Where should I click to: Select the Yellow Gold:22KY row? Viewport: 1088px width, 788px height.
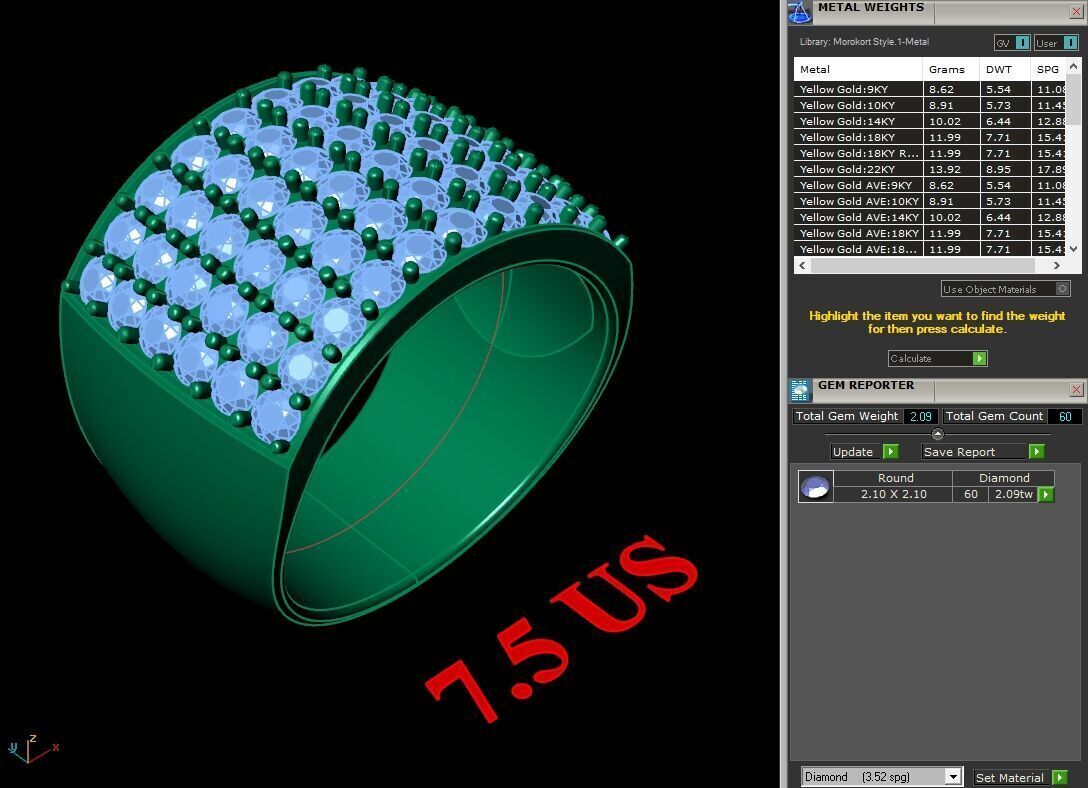[930, 169]
